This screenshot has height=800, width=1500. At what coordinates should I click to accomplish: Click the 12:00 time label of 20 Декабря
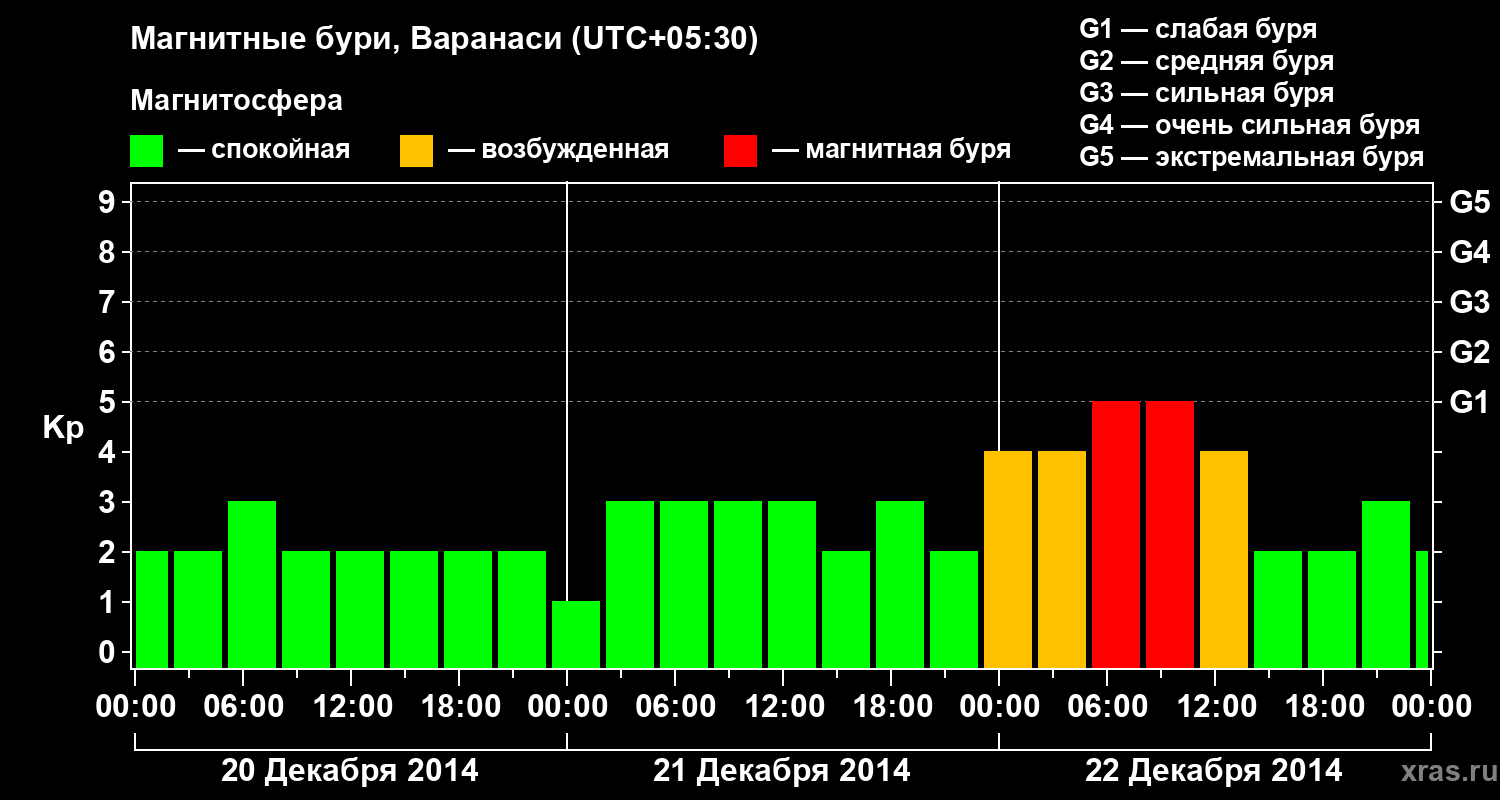pos(351,706)
